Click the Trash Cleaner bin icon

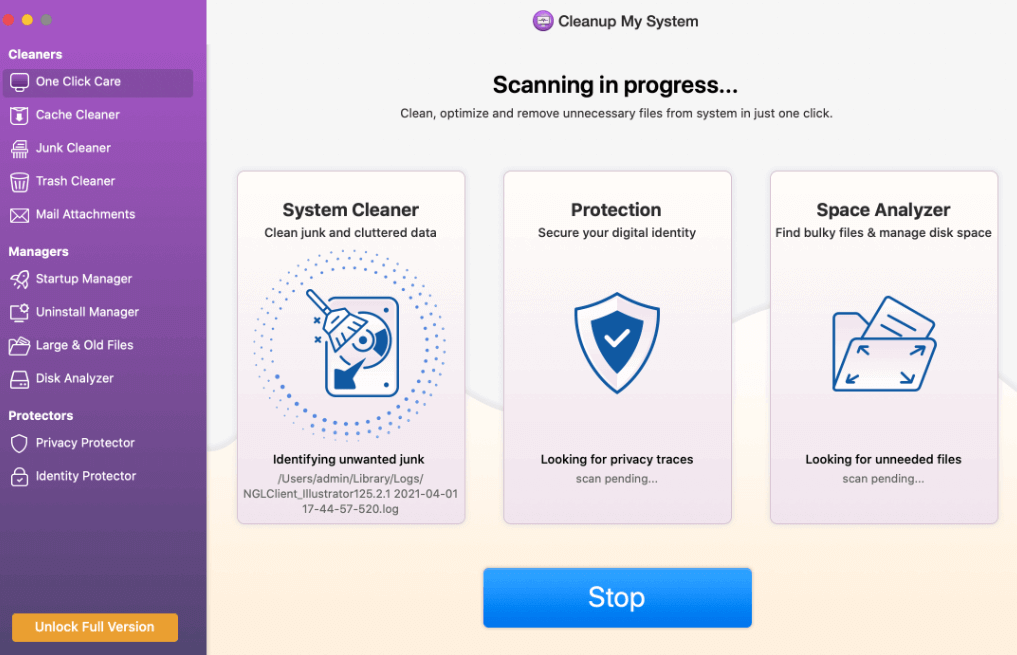[x=19, y=181]
